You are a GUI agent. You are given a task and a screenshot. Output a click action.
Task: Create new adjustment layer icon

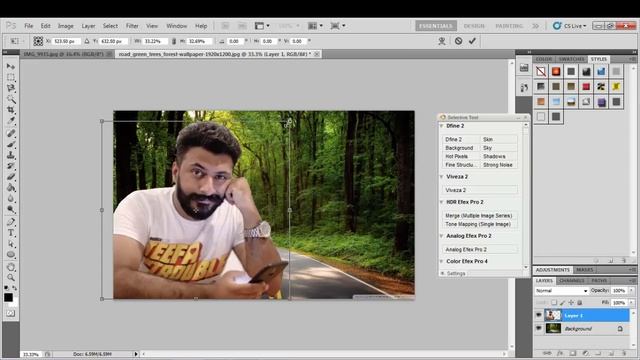(x=585, y=353)
